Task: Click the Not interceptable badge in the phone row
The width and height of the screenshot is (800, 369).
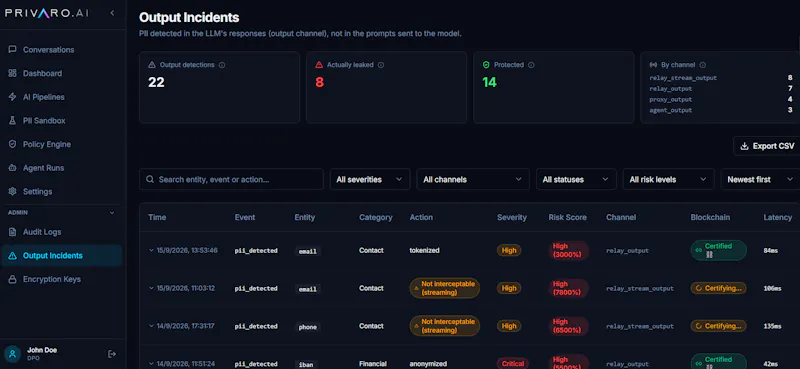Action: [444, 326]
